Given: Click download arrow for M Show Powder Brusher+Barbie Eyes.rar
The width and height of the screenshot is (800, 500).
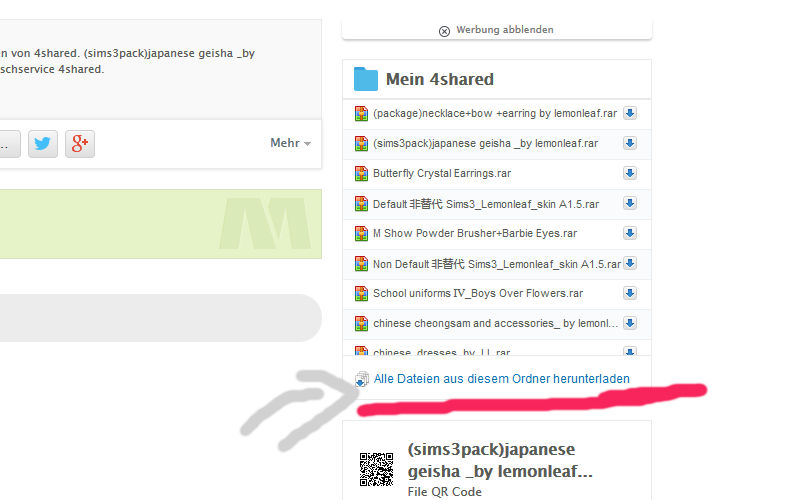Looking at the screenshot, I should pyautogui.click(x=630, y=233).
